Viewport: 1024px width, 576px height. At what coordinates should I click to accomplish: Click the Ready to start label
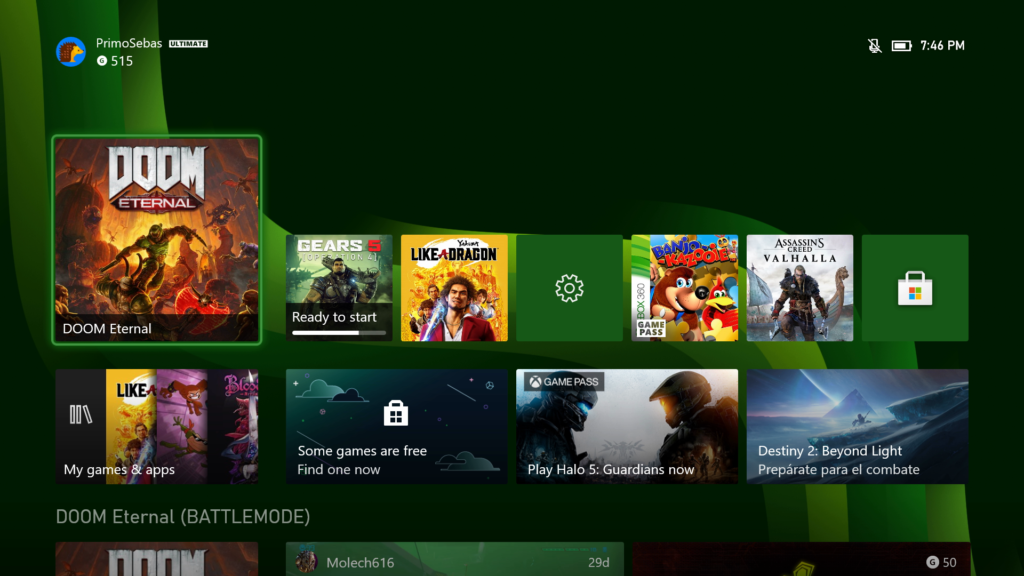[334, 317]
